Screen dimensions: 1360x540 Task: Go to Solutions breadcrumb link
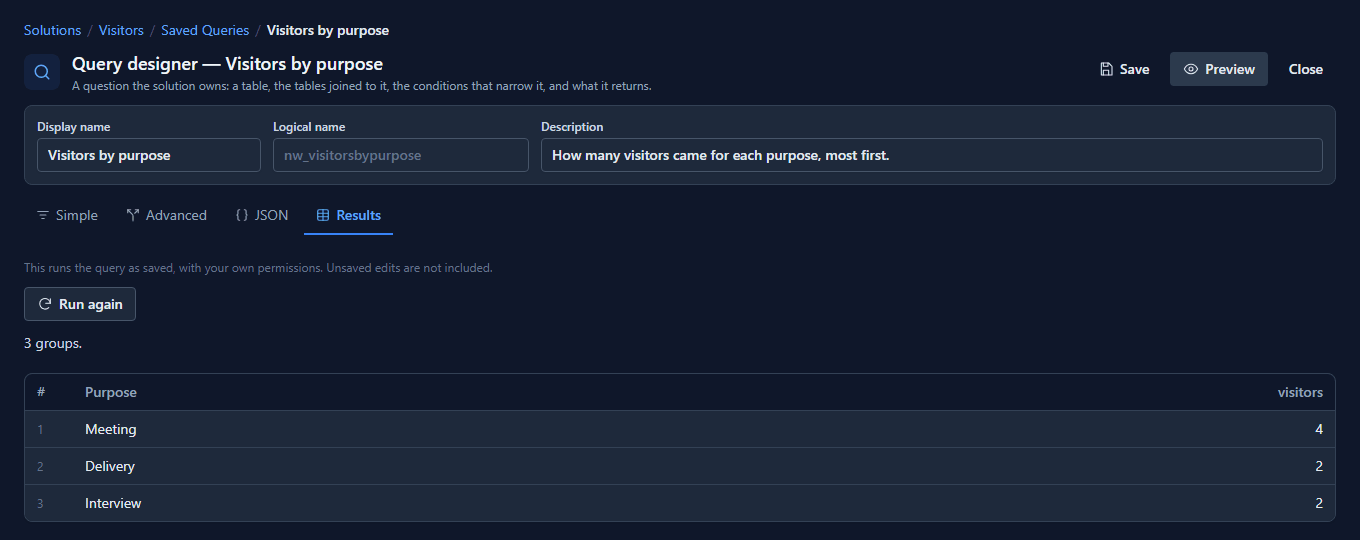point(53,30)
